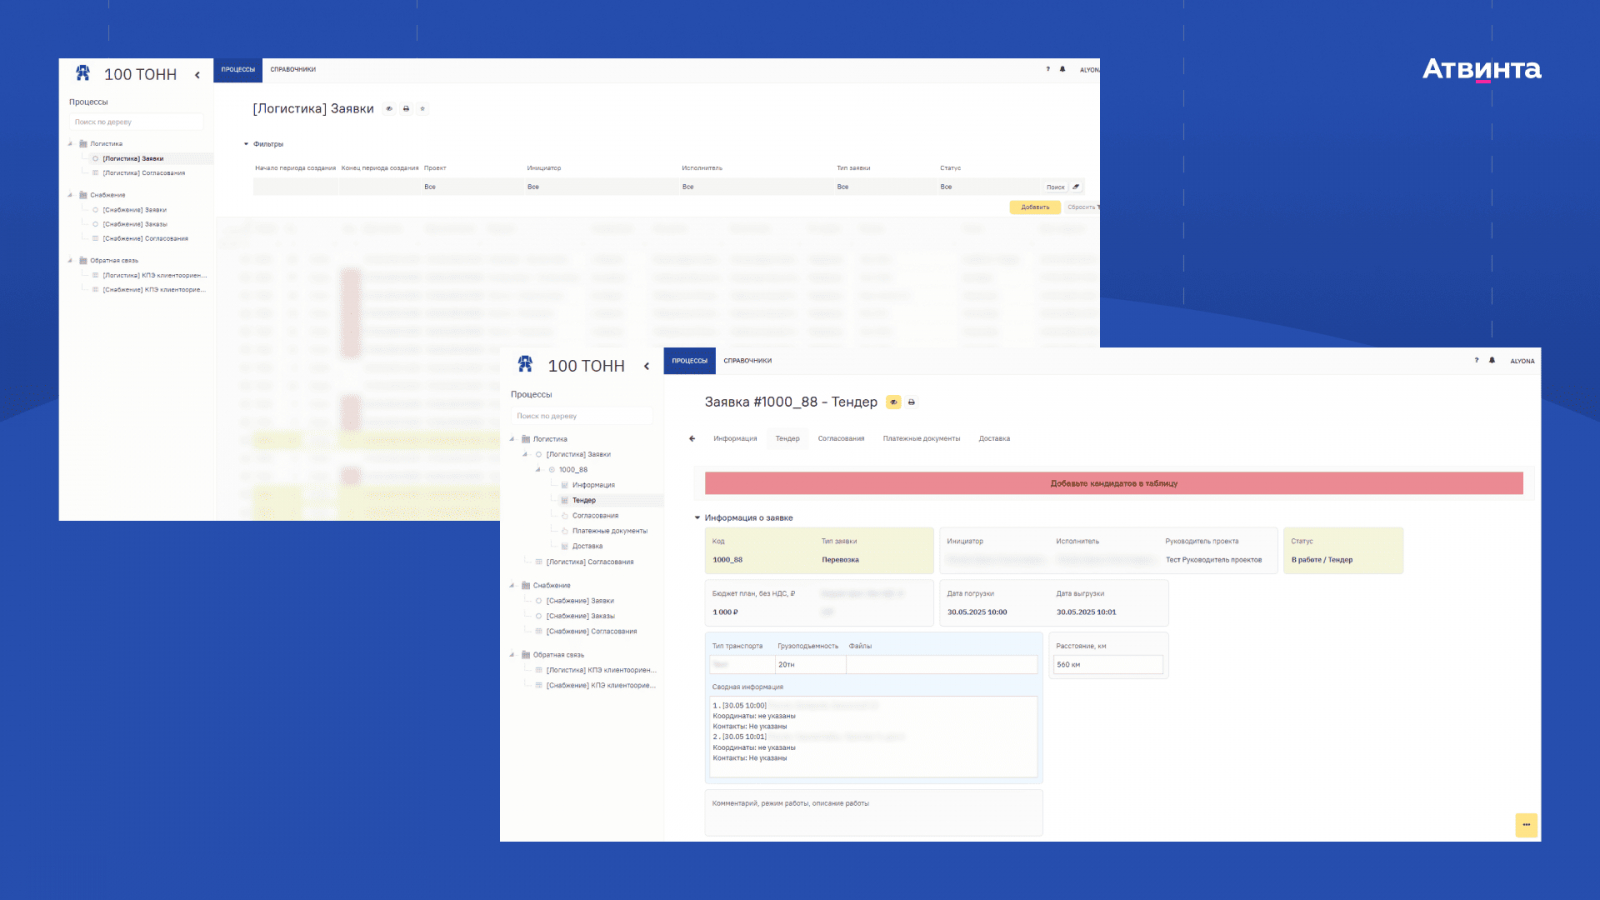Open the Платежные документы tab

pos(921,438)
